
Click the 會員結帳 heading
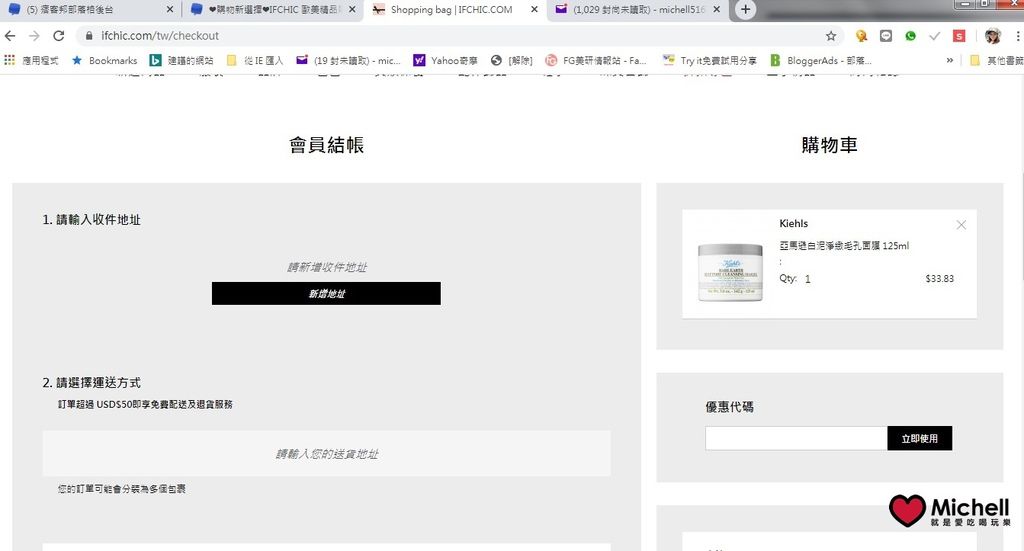click(x=327, y=145)
